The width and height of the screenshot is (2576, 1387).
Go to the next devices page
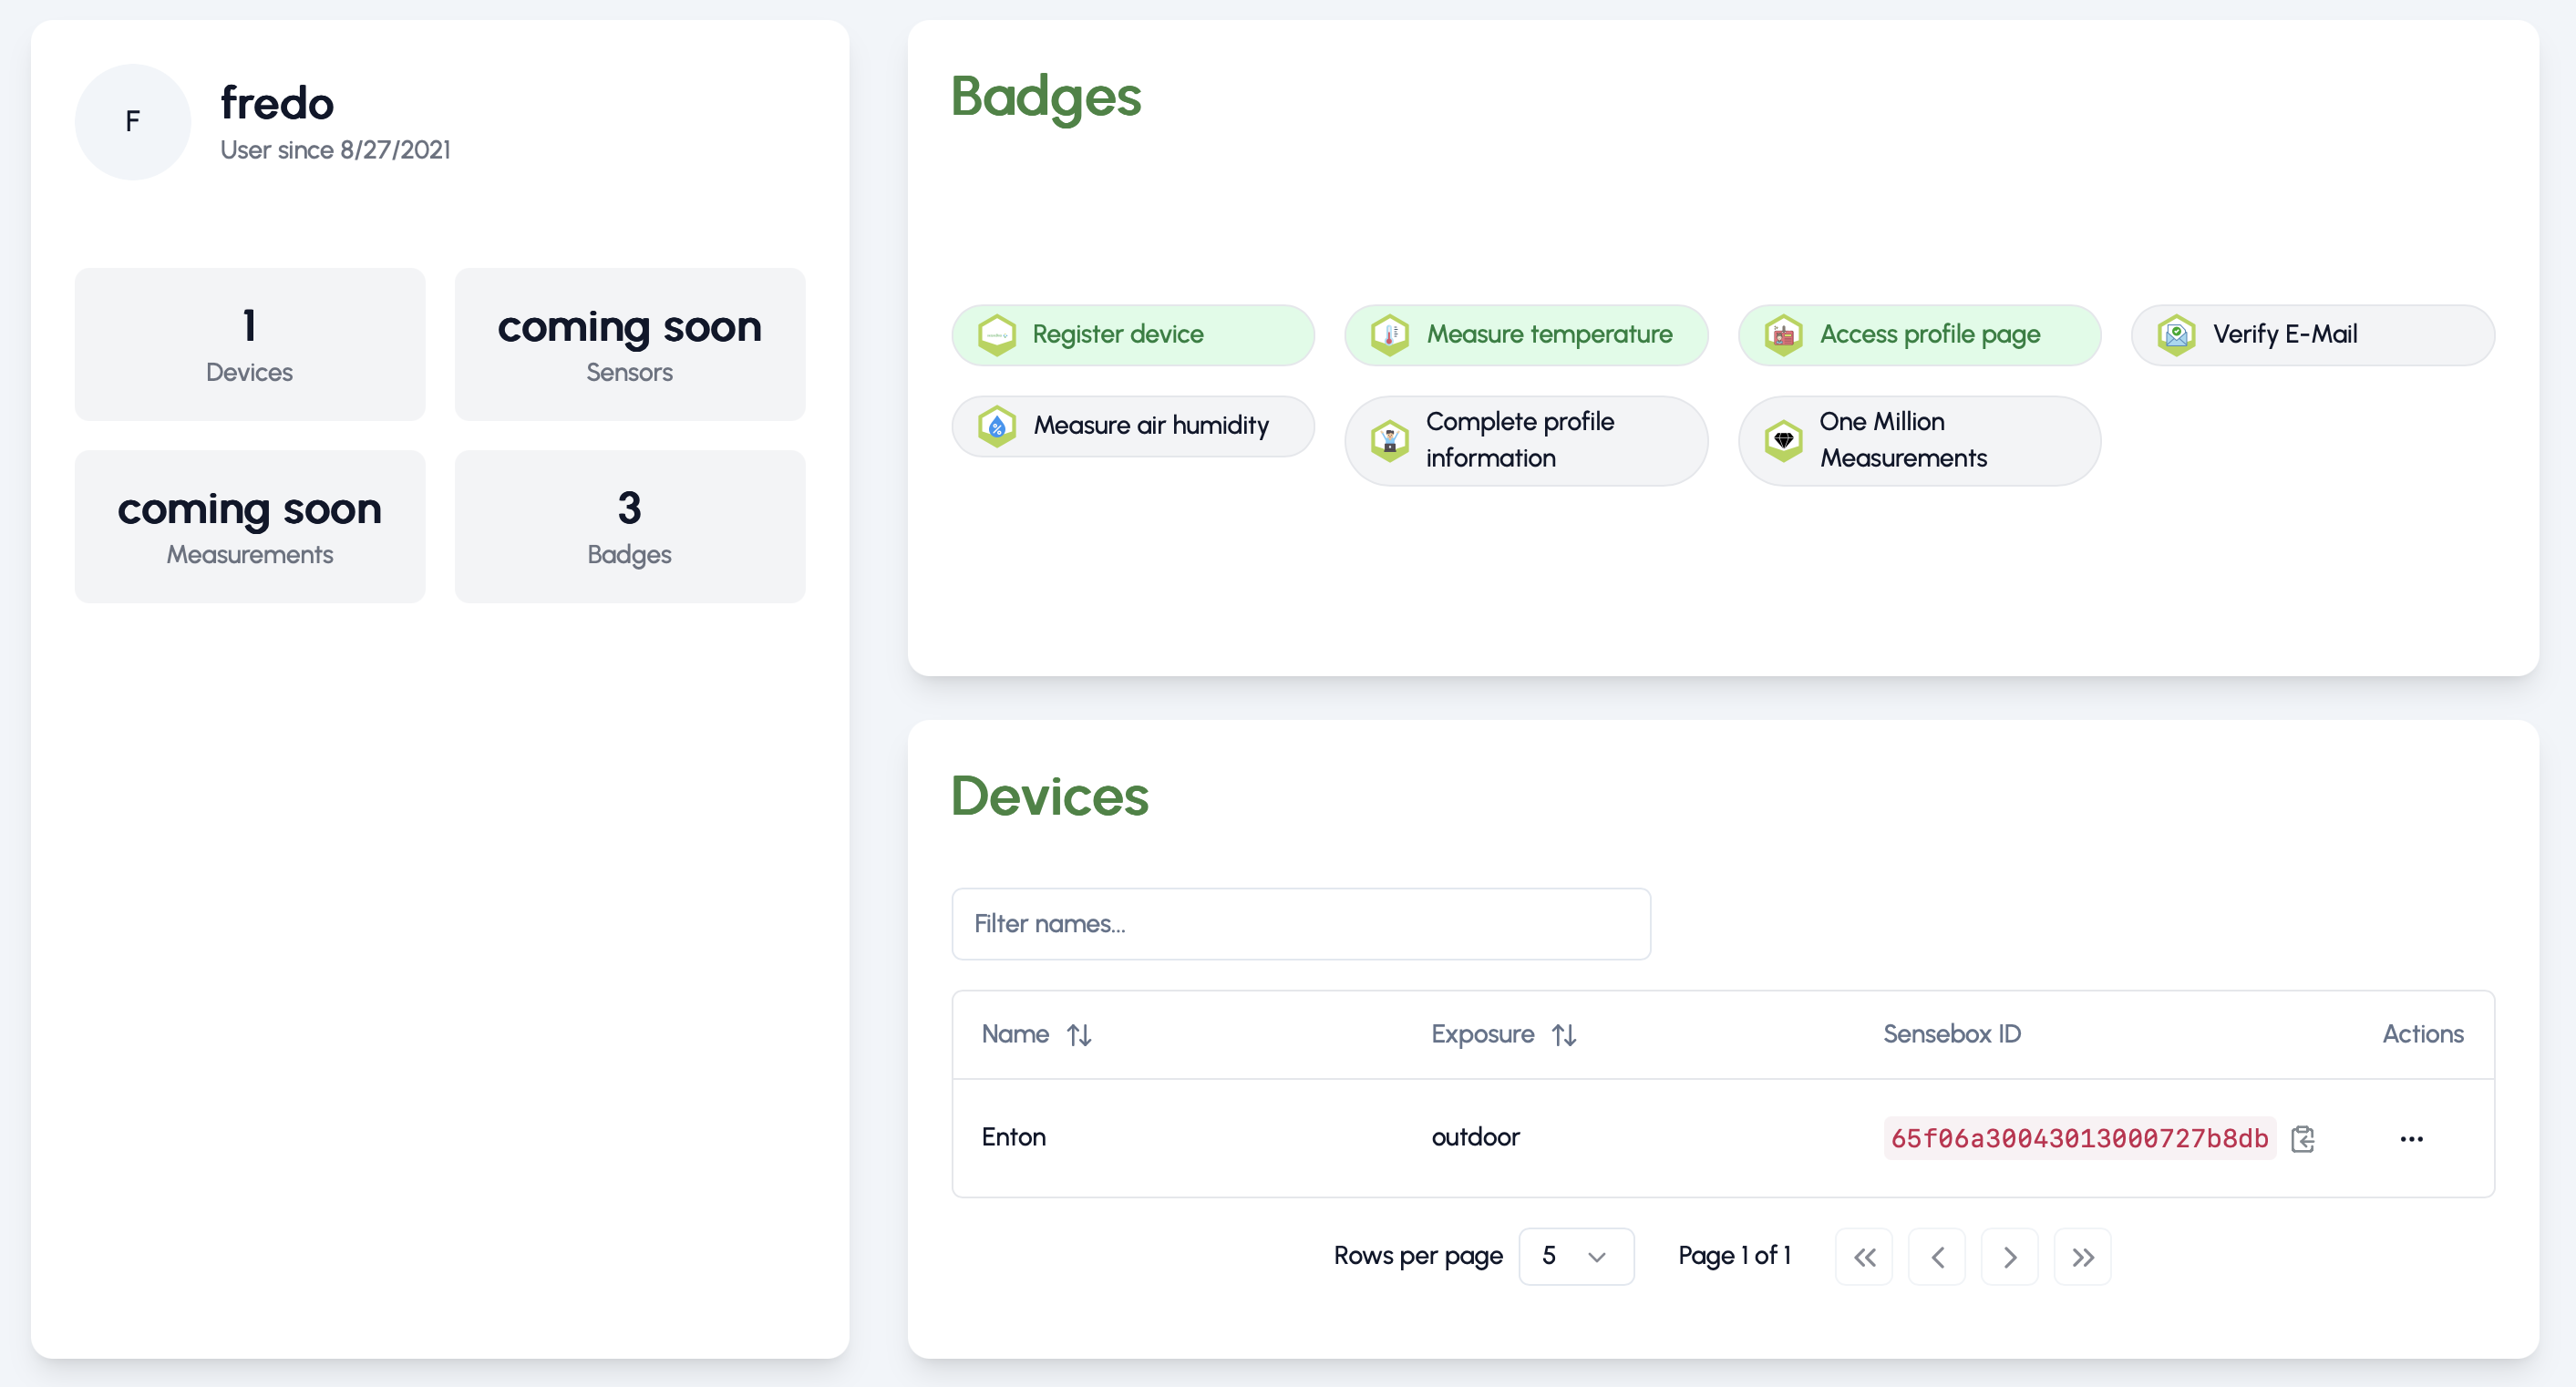coord(2009,1257)
